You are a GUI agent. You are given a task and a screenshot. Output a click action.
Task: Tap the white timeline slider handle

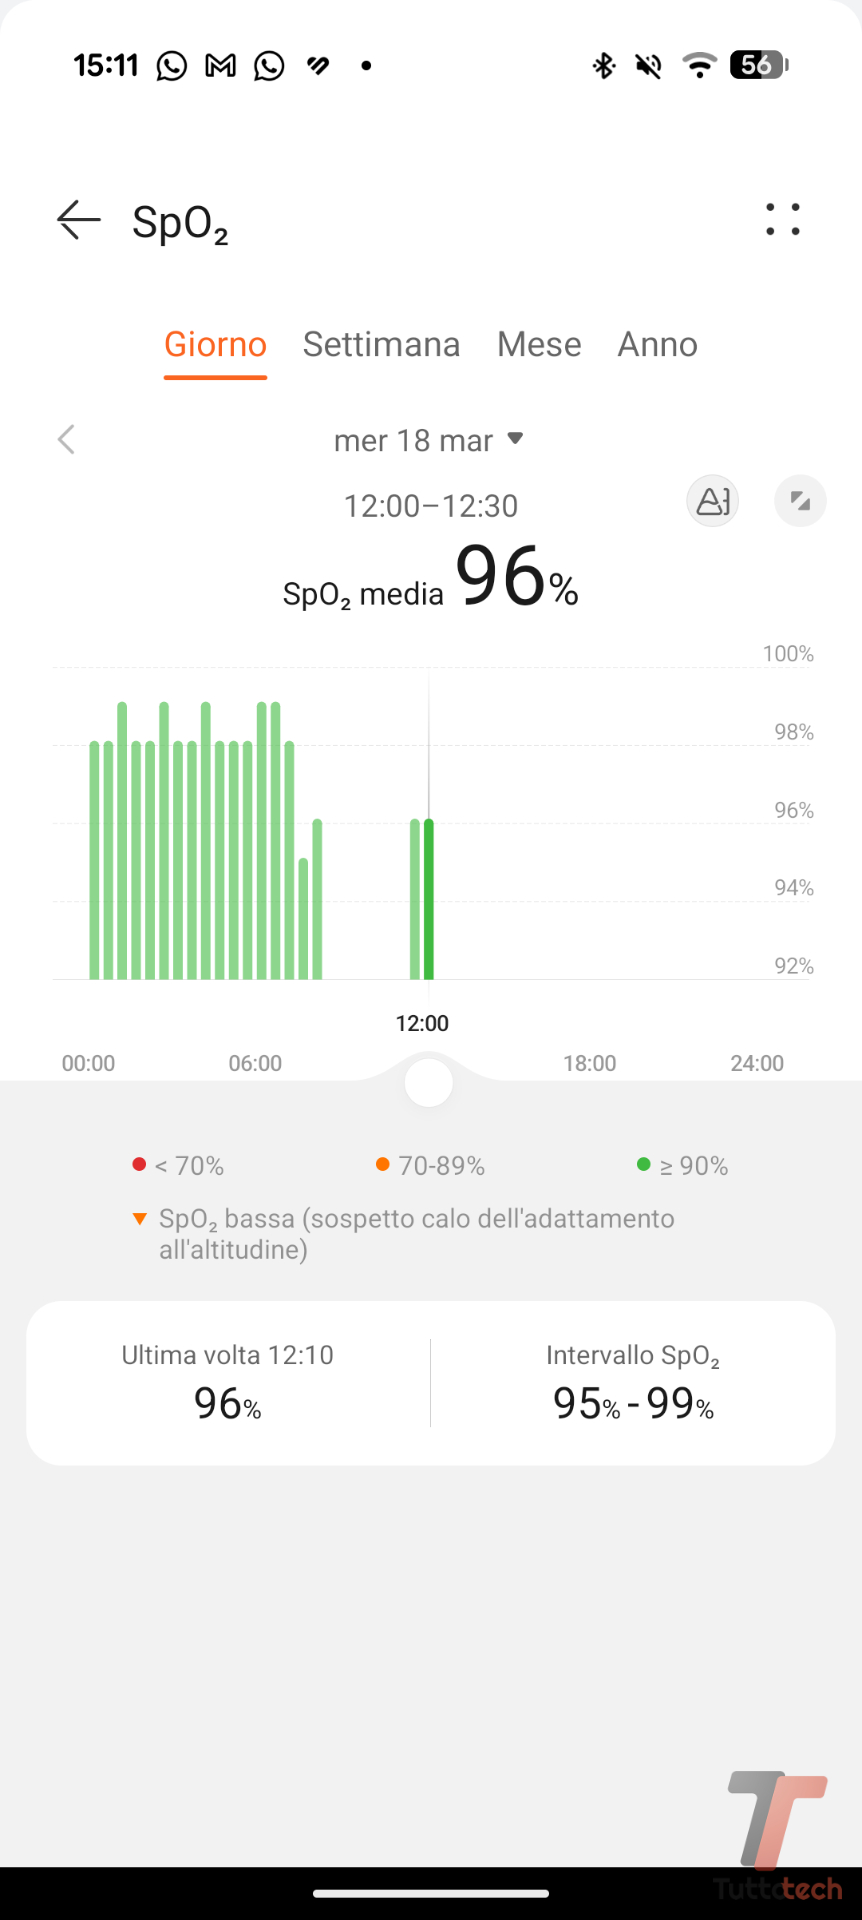click(x=429, y=1083)
